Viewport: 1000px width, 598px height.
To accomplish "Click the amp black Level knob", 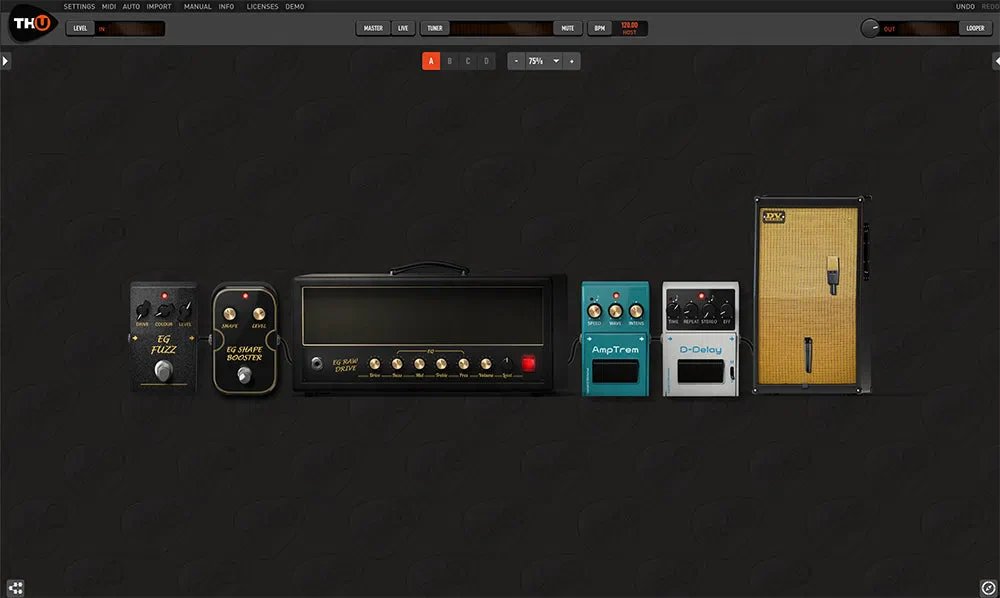I will coord(506,363).
